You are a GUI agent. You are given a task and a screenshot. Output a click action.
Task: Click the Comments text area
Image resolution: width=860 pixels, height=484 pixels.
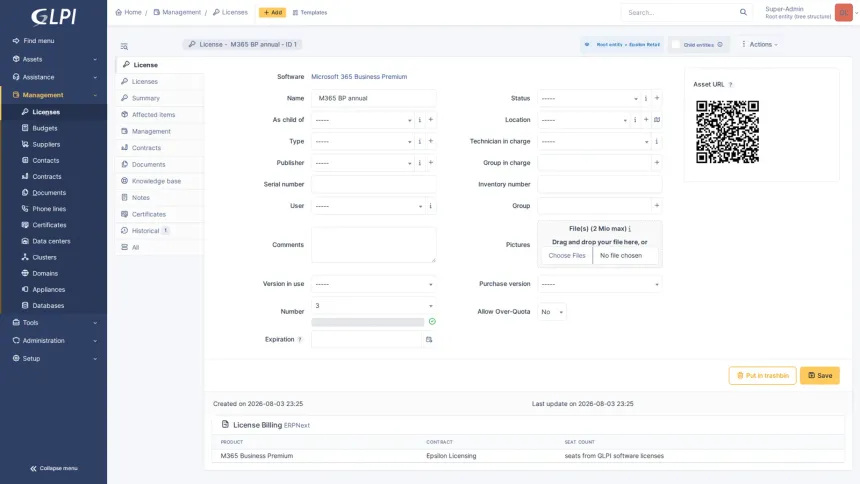coord(374,245)
